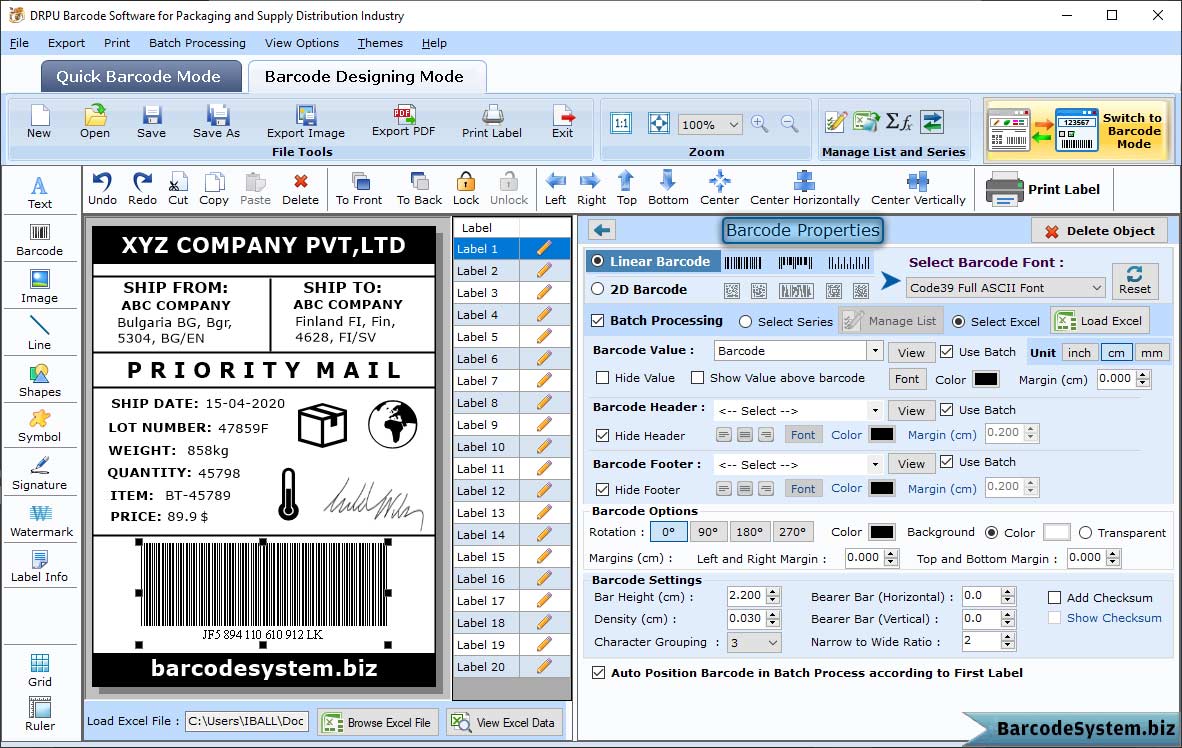Click Undo in edit toolbar
Screen dimensions: 1182x748
[102, 189]
